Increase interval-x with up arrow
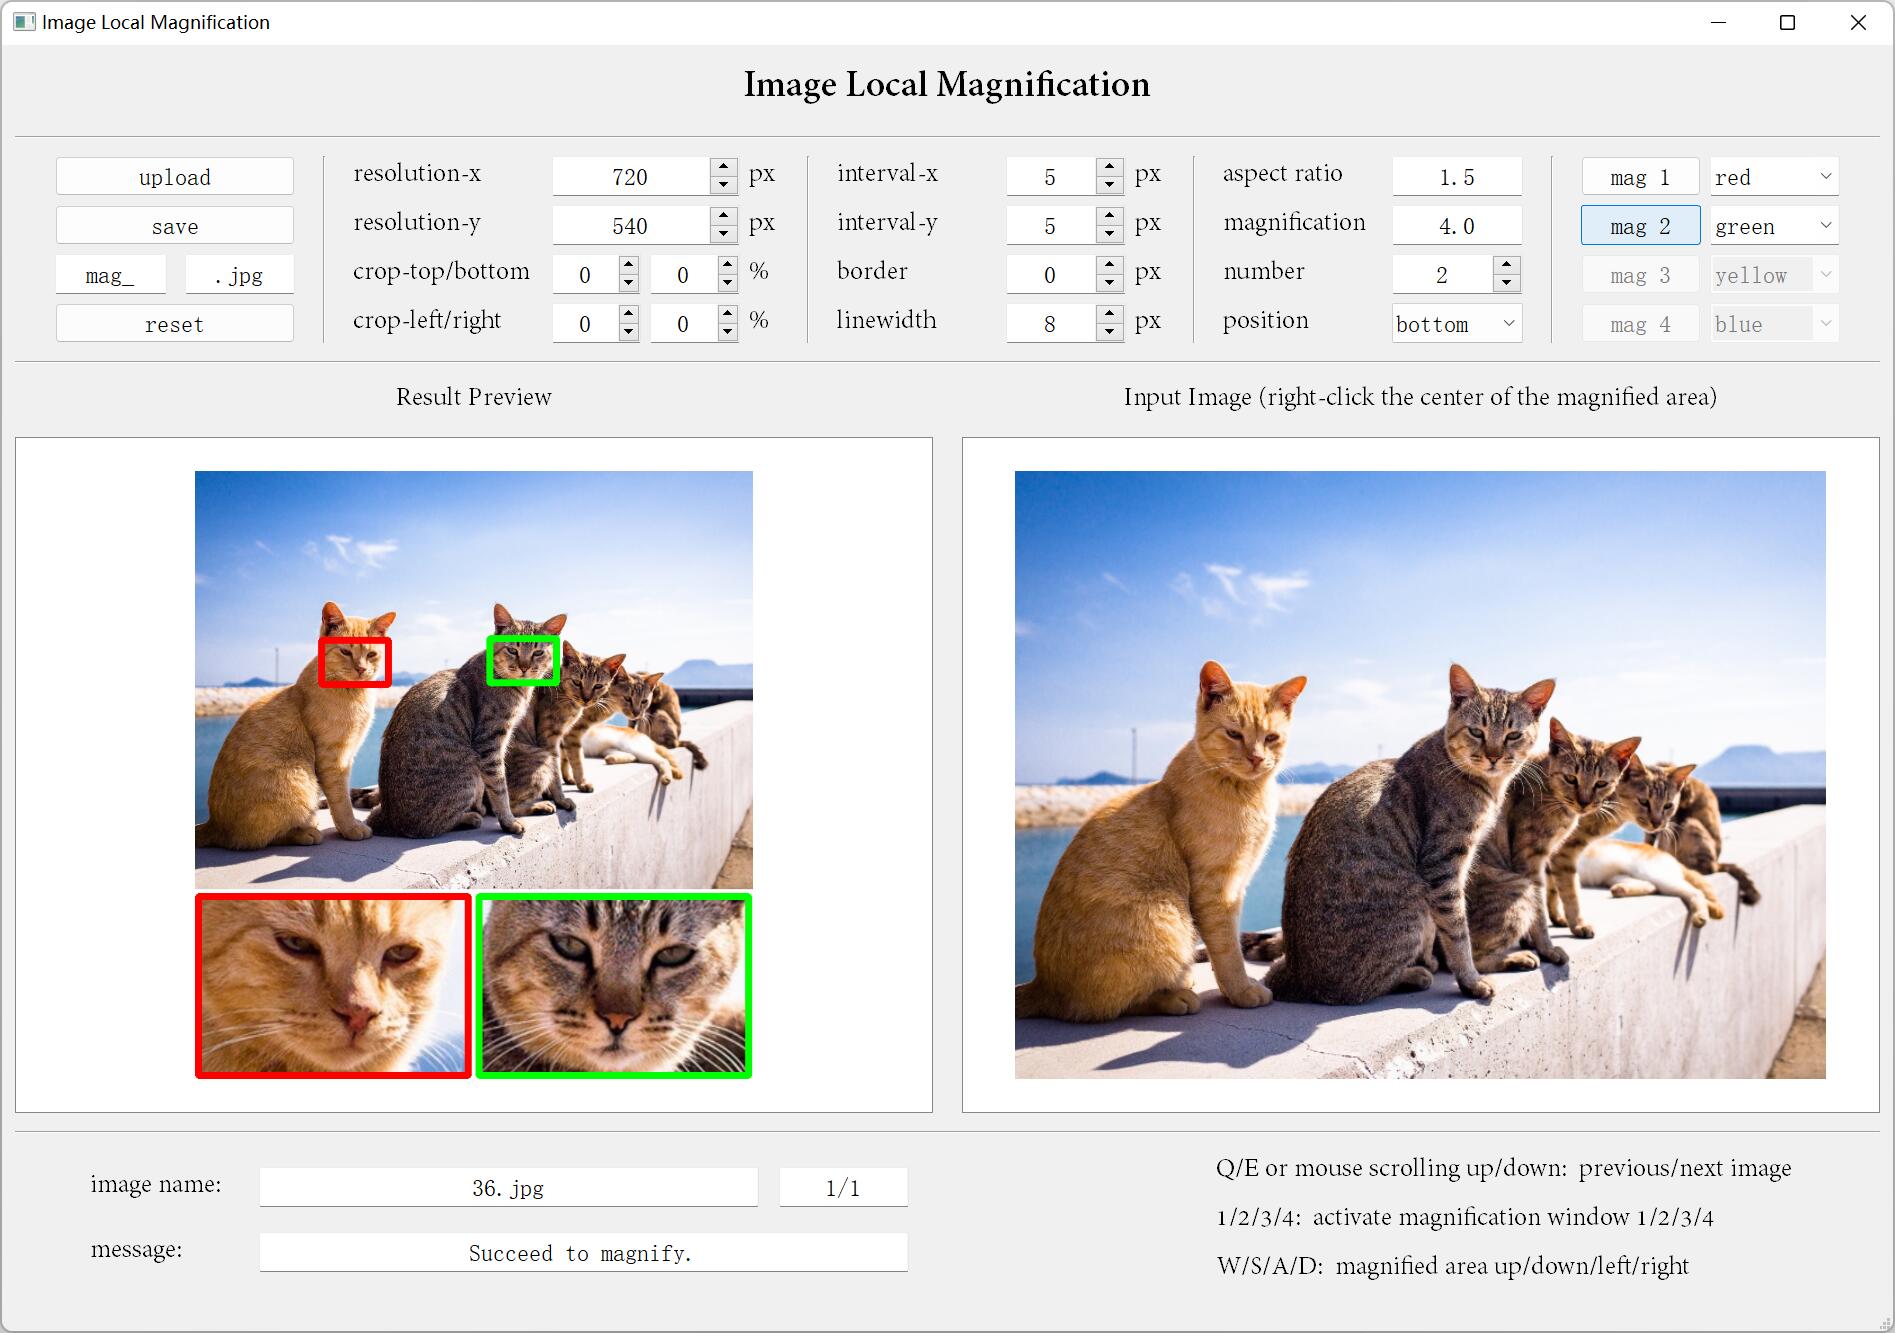 click(x=1110, y=167)
